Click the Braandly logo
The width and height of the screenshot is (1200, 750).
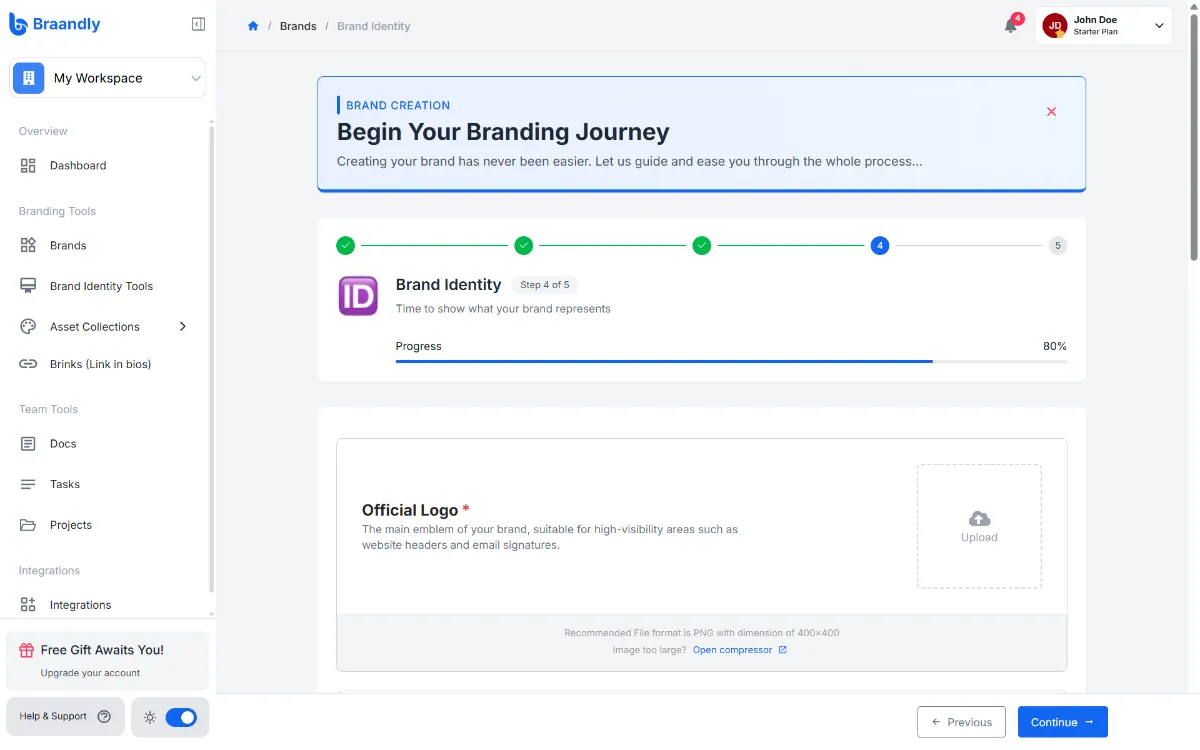(55, 24)
